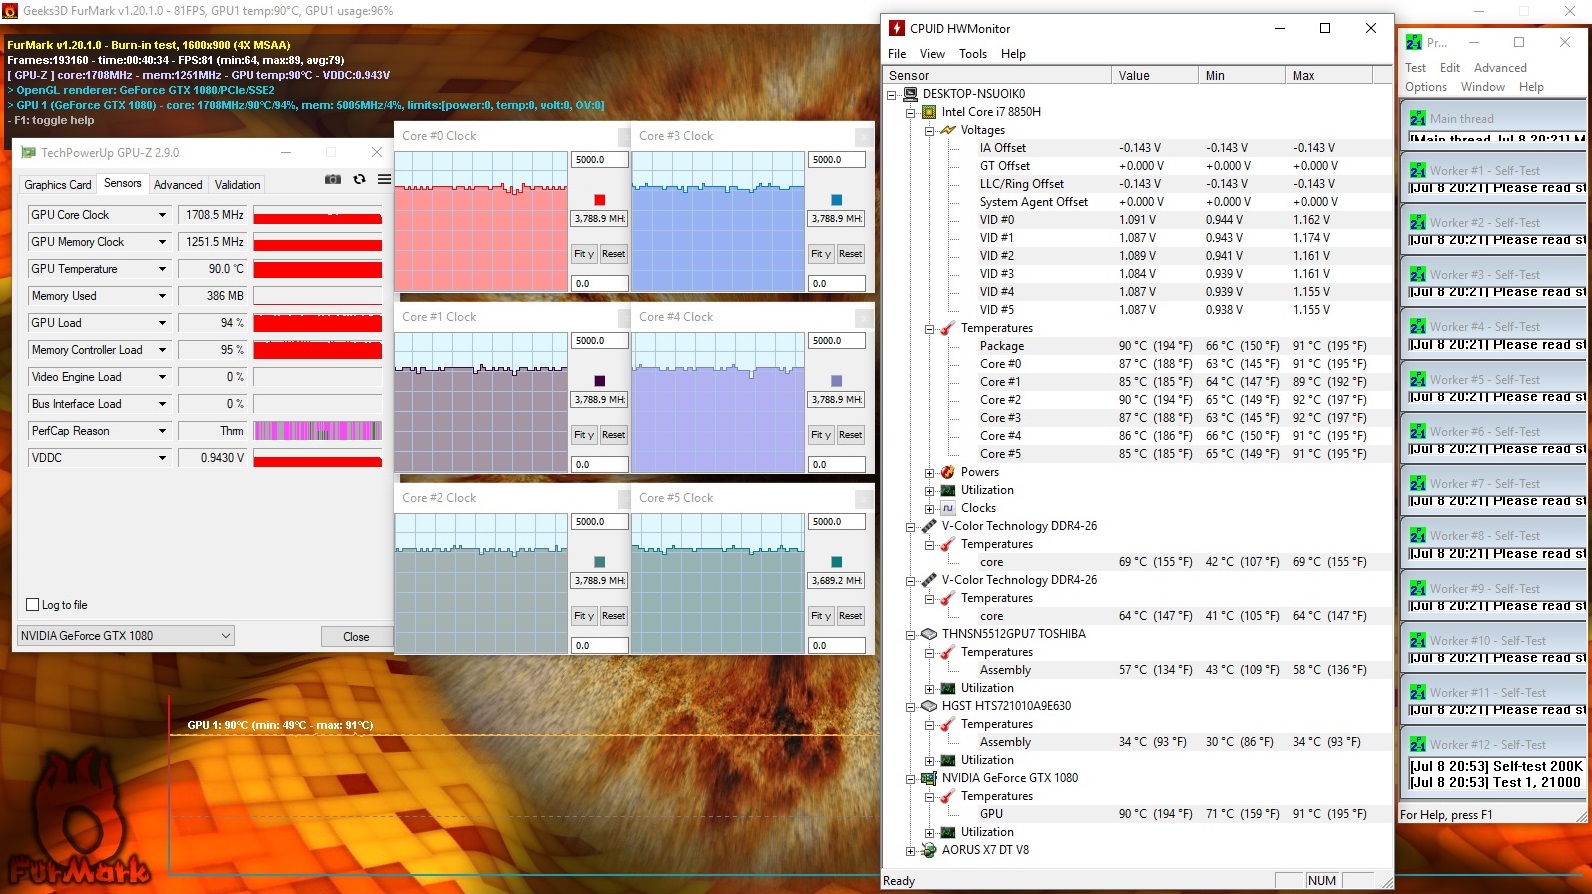Click Reset on the Core #5 Clock graph
This screenshot has width=1592, height=894.
click(851, 616)
